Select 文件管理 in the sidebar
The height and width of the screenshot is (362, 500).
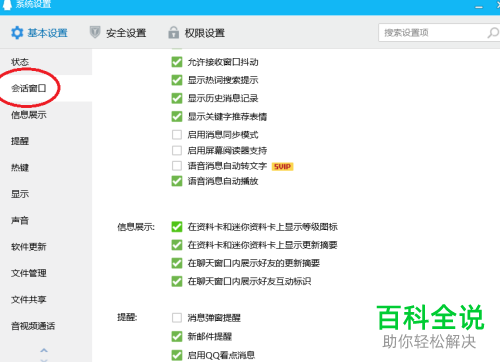tap(29, 273)
